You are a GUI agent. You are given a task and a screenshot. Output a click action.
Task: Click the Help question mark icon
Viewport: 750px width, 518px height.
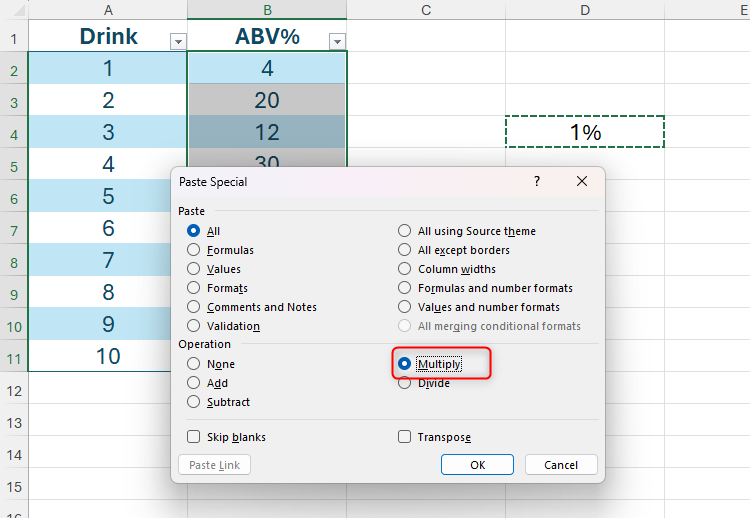tap(536, 182)
